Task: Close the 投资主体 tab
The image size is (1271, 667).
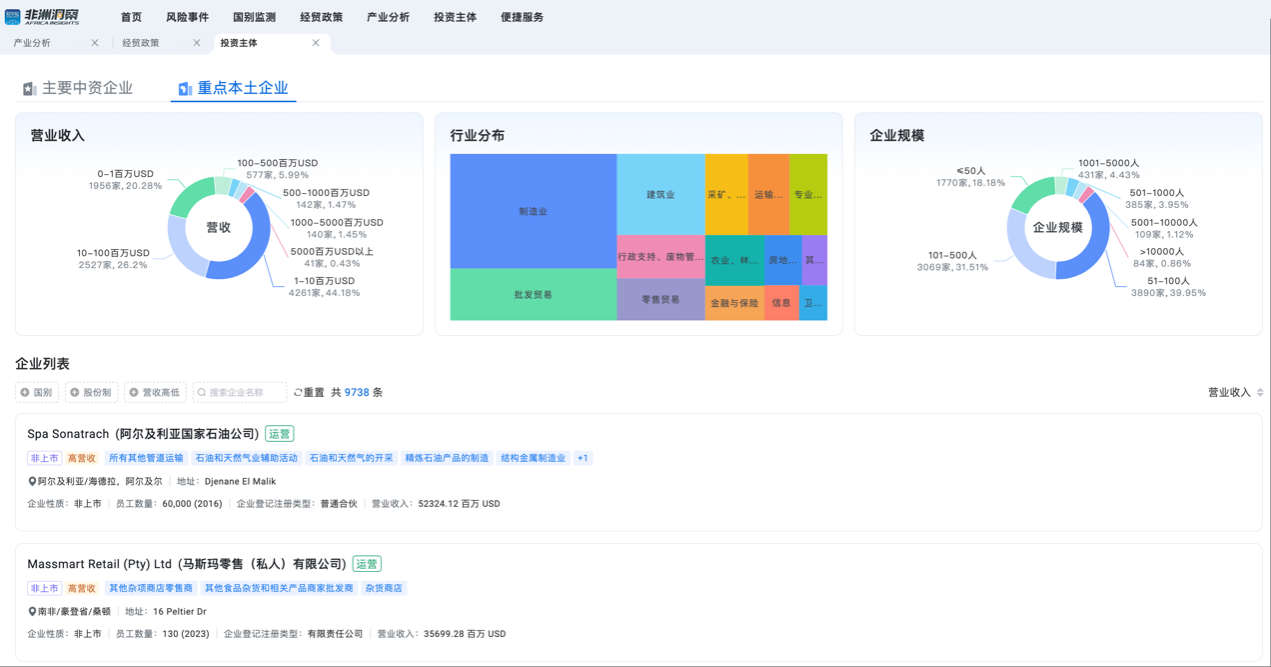Action: [x=316, y=43]
